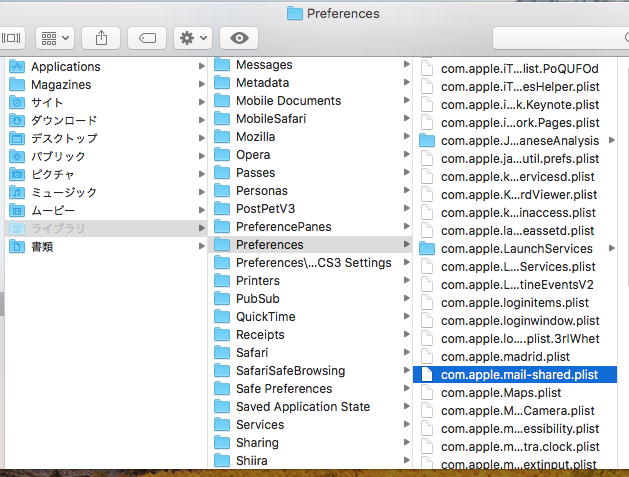Expand Mobile Documents disclosure arrow
Screen dimensions: 629x477
coord(406,100)
